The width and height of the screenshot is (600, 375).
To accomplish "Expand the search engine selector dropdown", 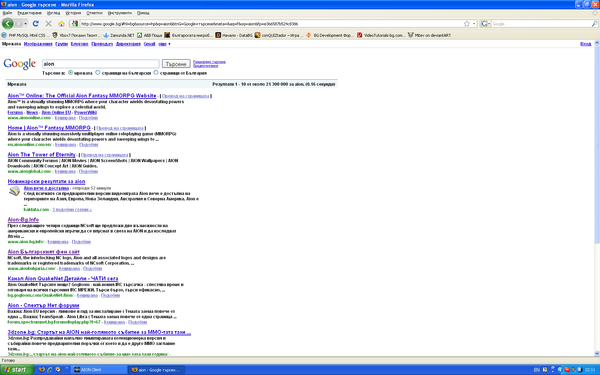I will 486,24.
